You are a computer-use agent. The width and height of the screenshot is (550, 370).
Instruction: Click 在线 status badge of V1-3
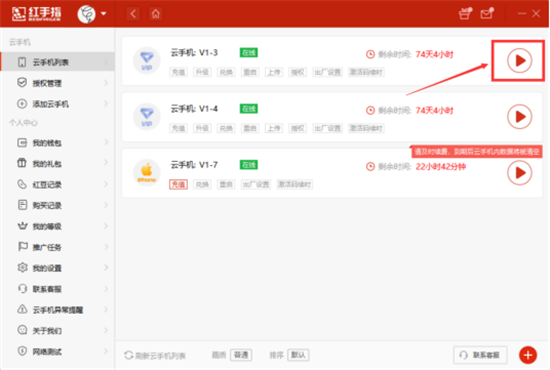click(249, 53)
